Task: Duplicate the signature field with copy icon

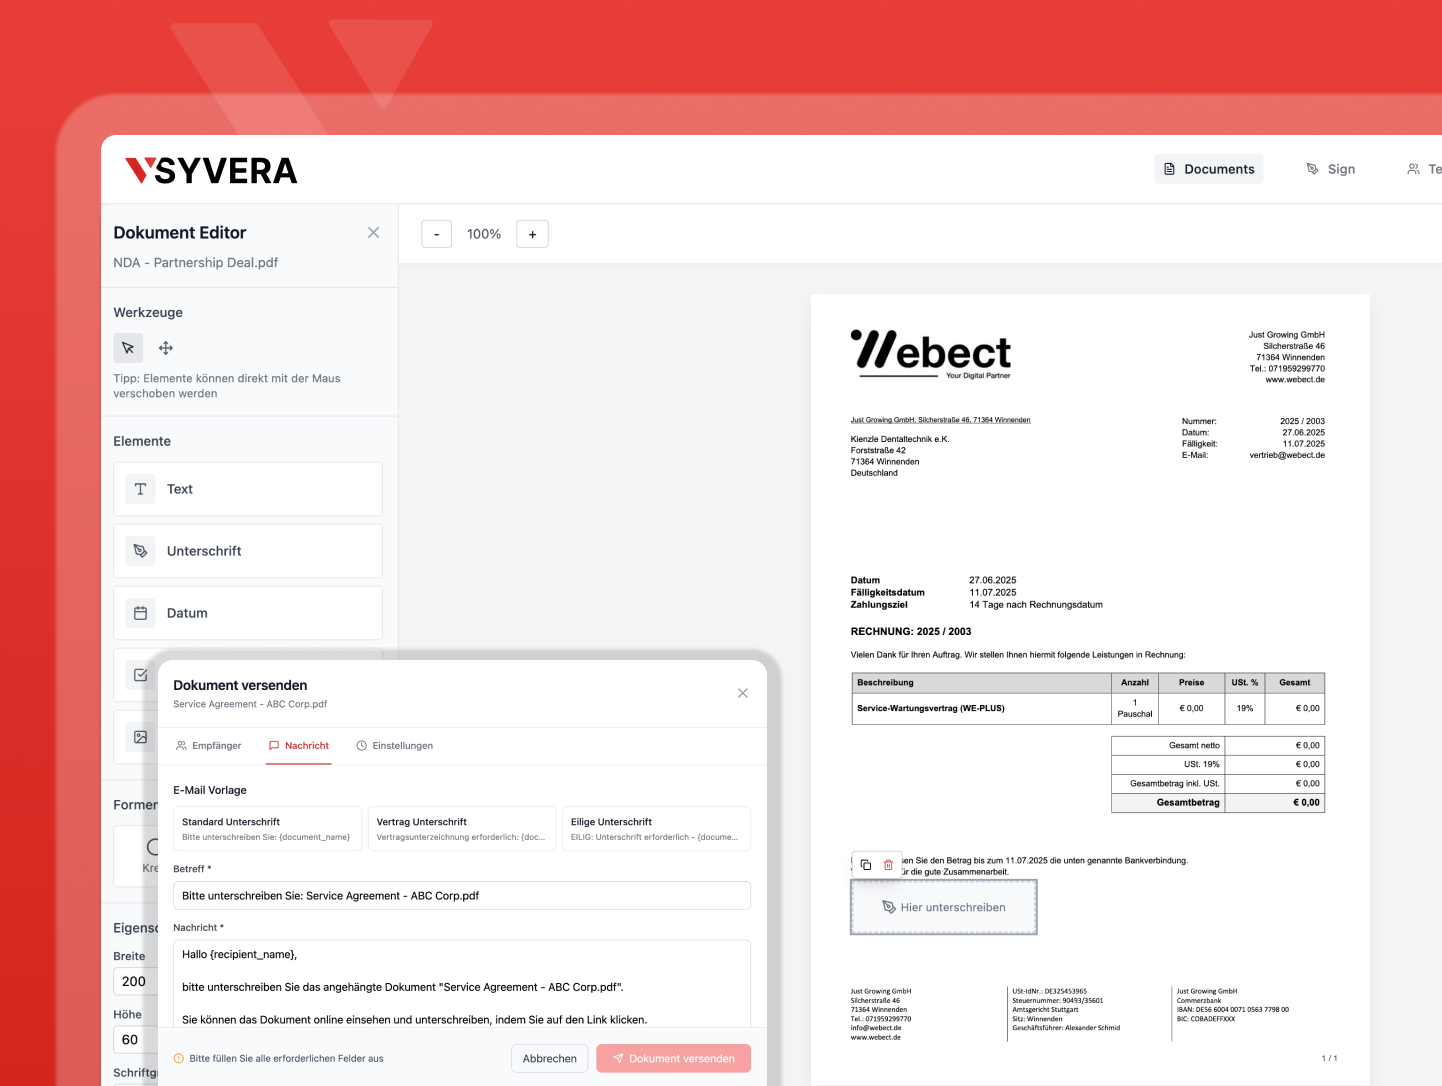Action: click(866, 865)
